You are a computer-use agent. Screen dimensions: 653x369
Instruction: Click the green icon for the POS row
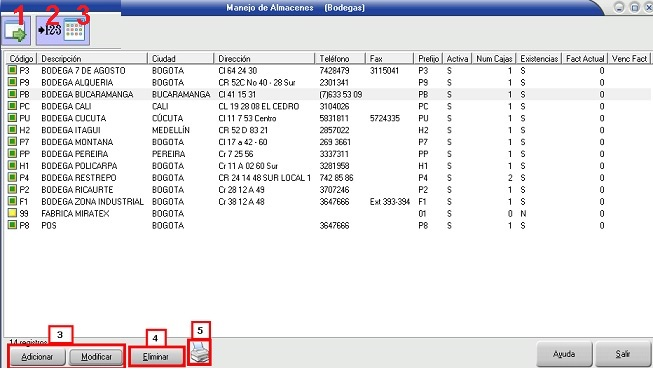coord(12,225)
